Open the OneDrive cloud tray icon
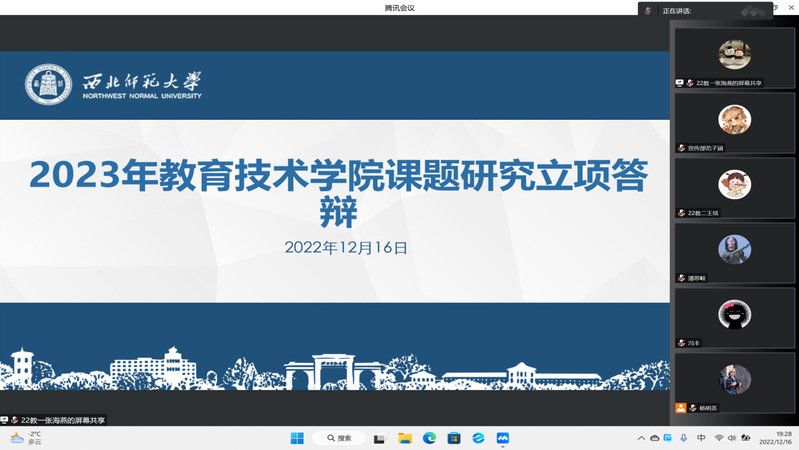799x450 pixels. [x=655, y=438]
